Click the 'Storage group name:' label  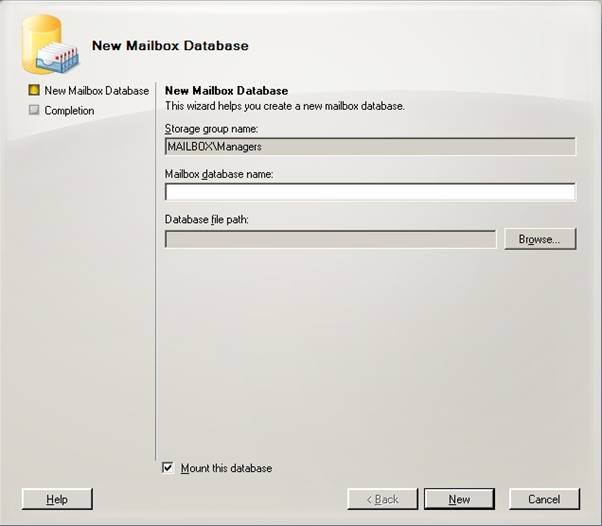point(211,129)
